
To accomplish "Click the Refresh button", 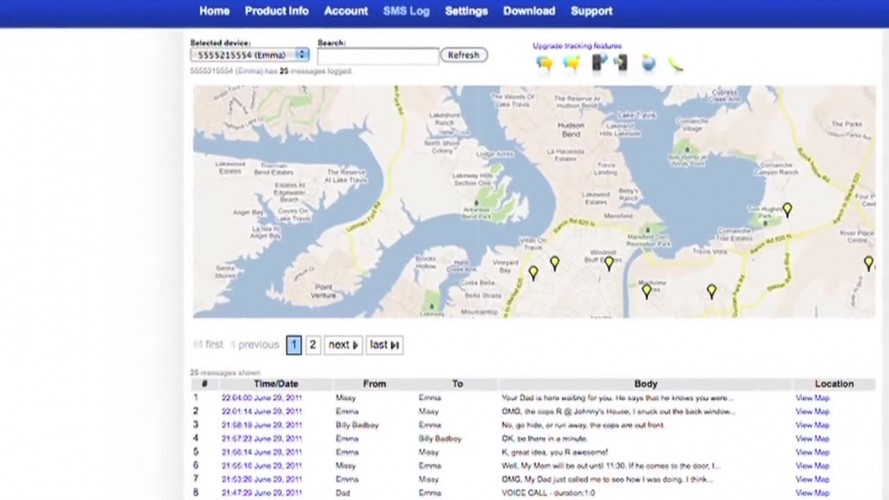I will coord(464,55).
